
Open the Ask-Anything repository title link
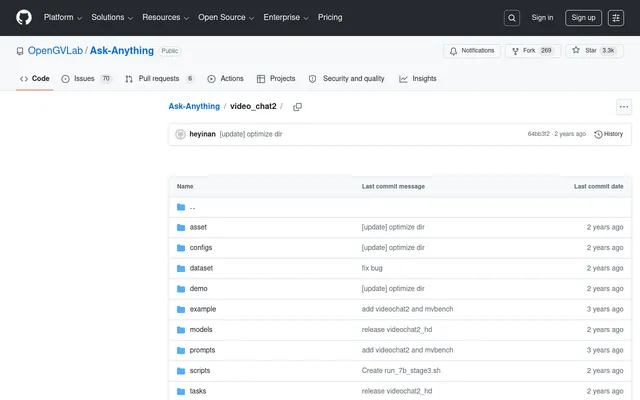(122, 51)
